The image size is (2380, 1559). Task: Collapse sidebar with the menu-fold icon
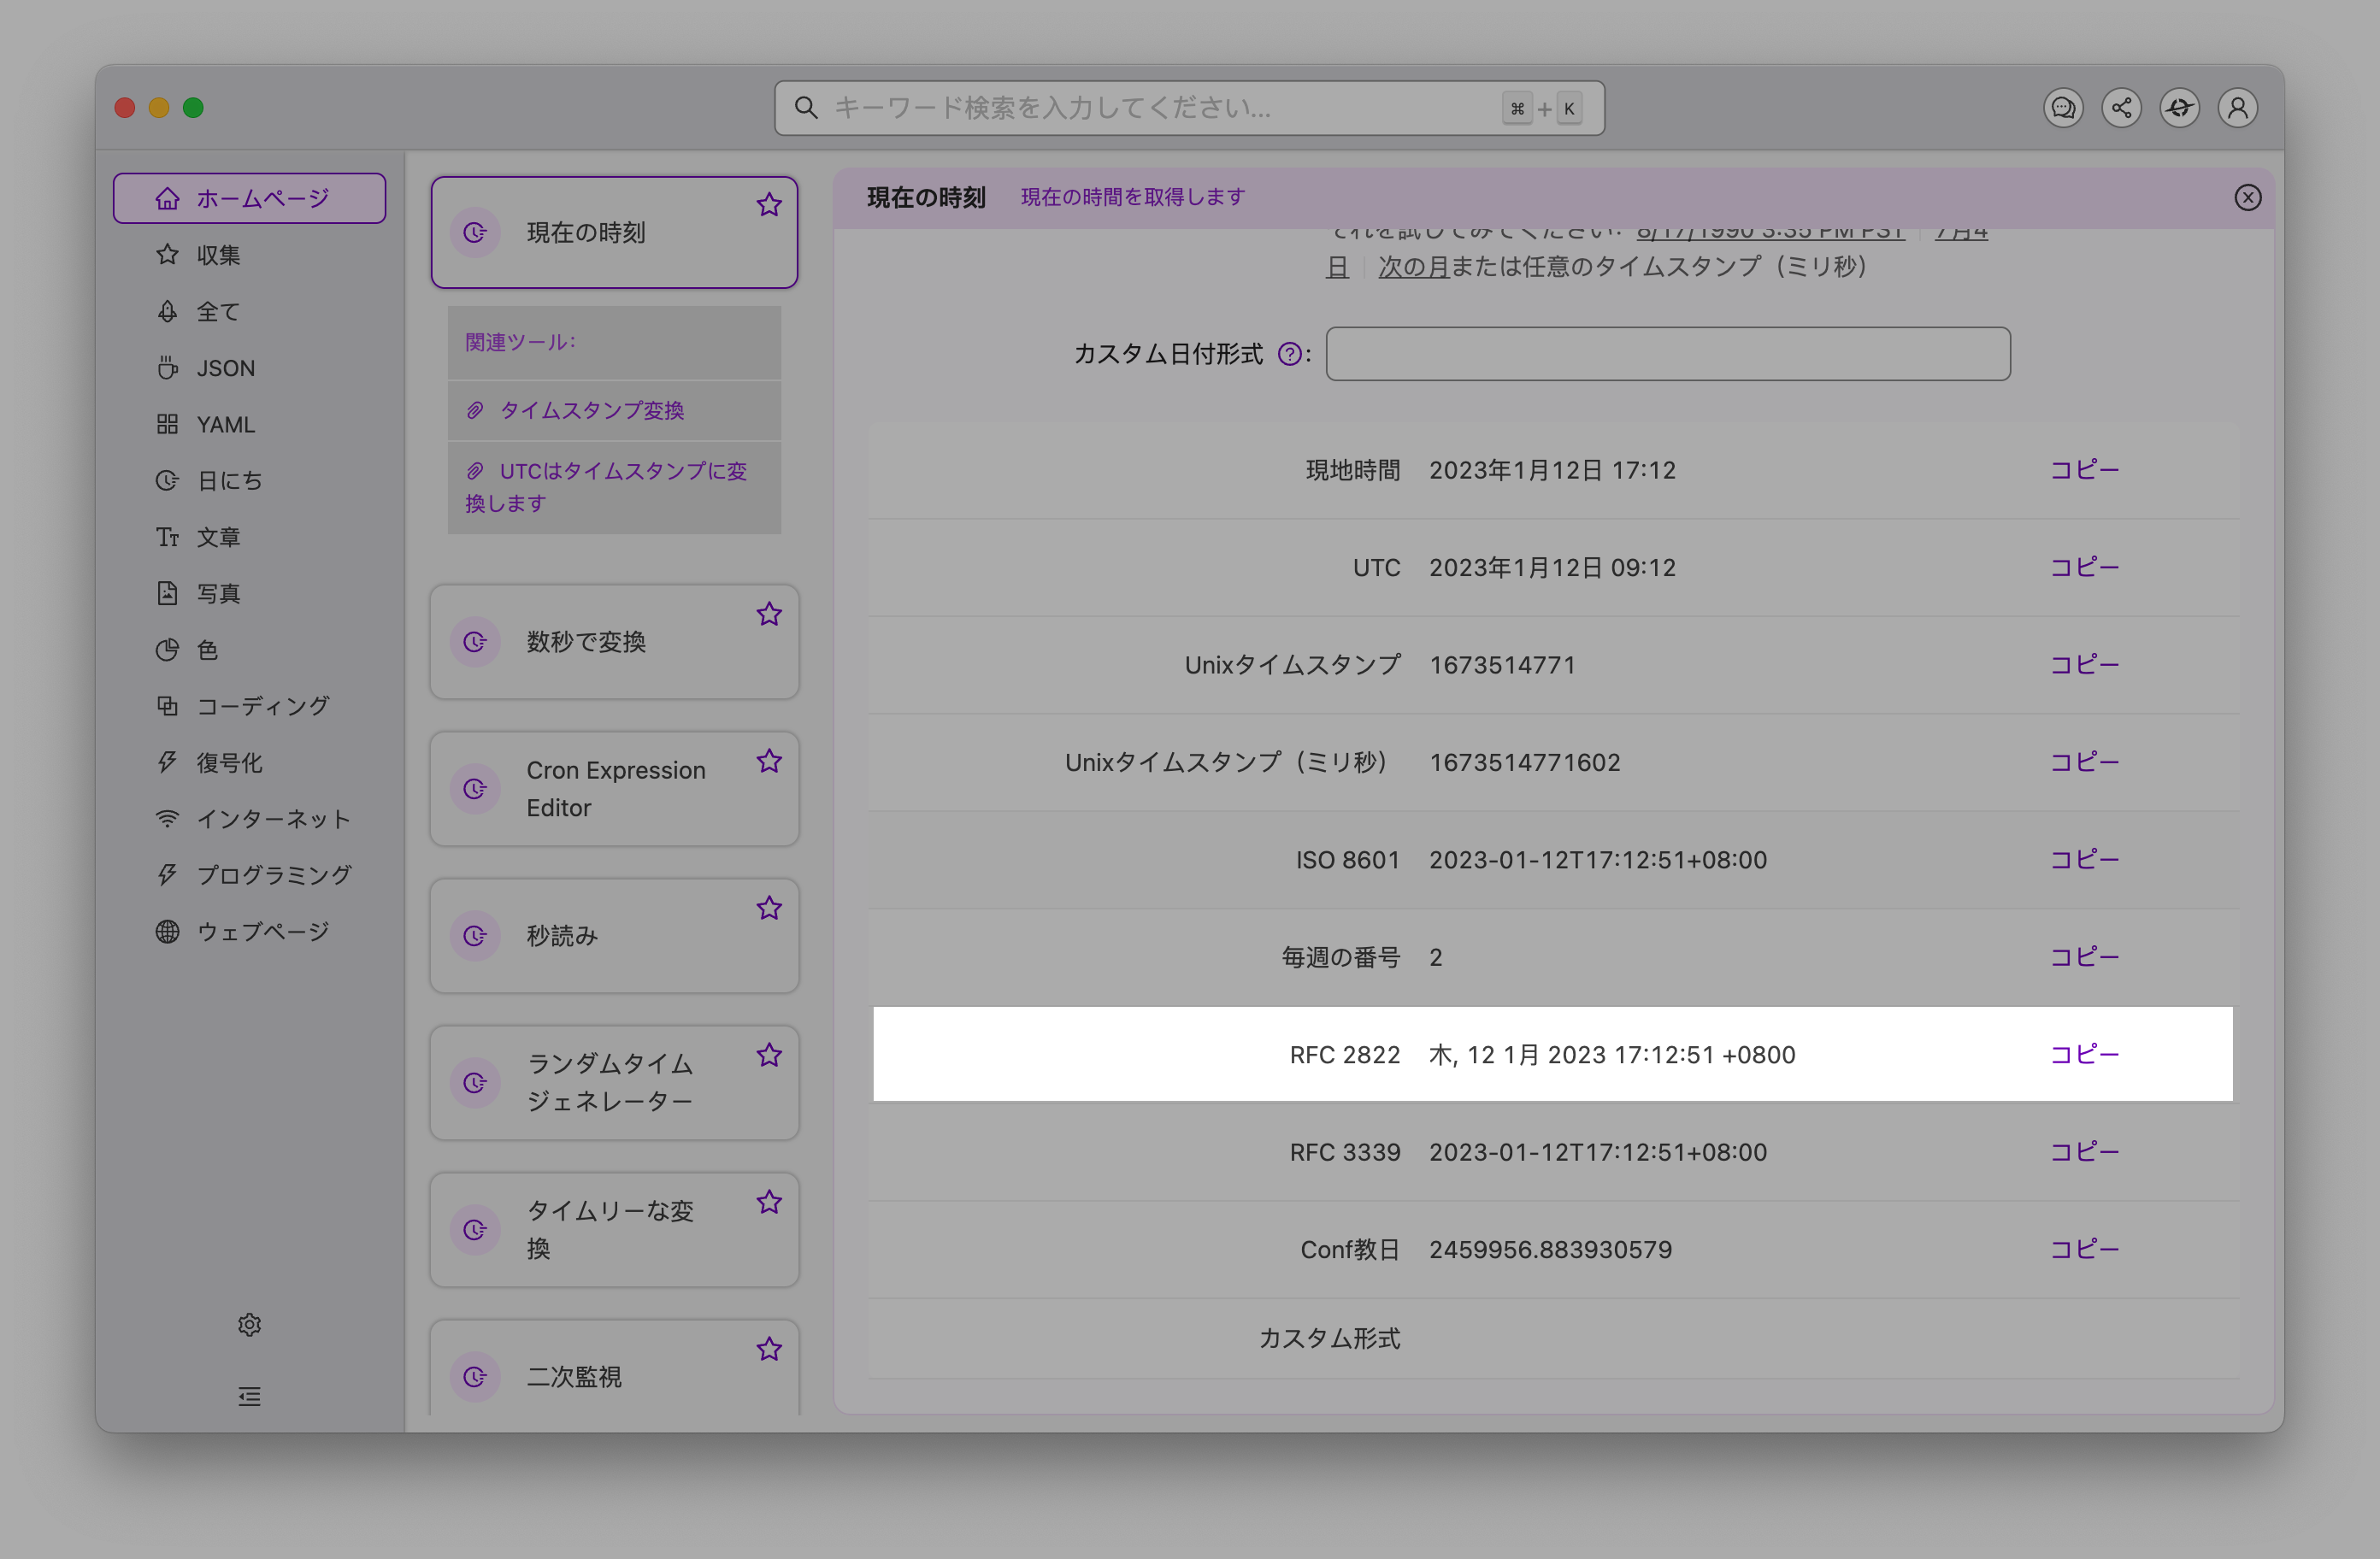250,1397
